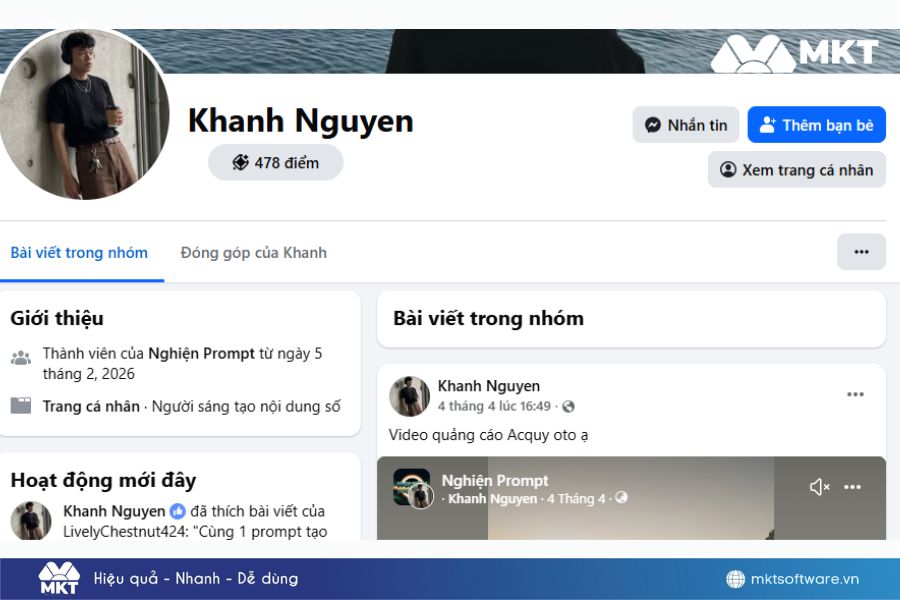Viewport: 900px width, 600px height.
Task: Click the add-friend icon in Thêm bạn bè
Action: pos(768,125)
